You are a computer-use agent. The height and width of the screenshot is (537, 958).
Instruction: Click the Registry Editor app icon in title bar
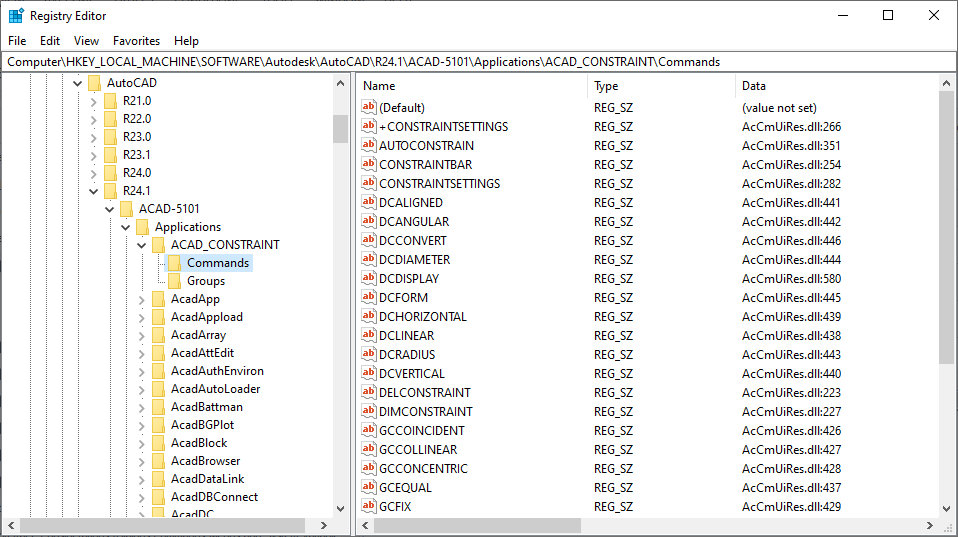16,15
